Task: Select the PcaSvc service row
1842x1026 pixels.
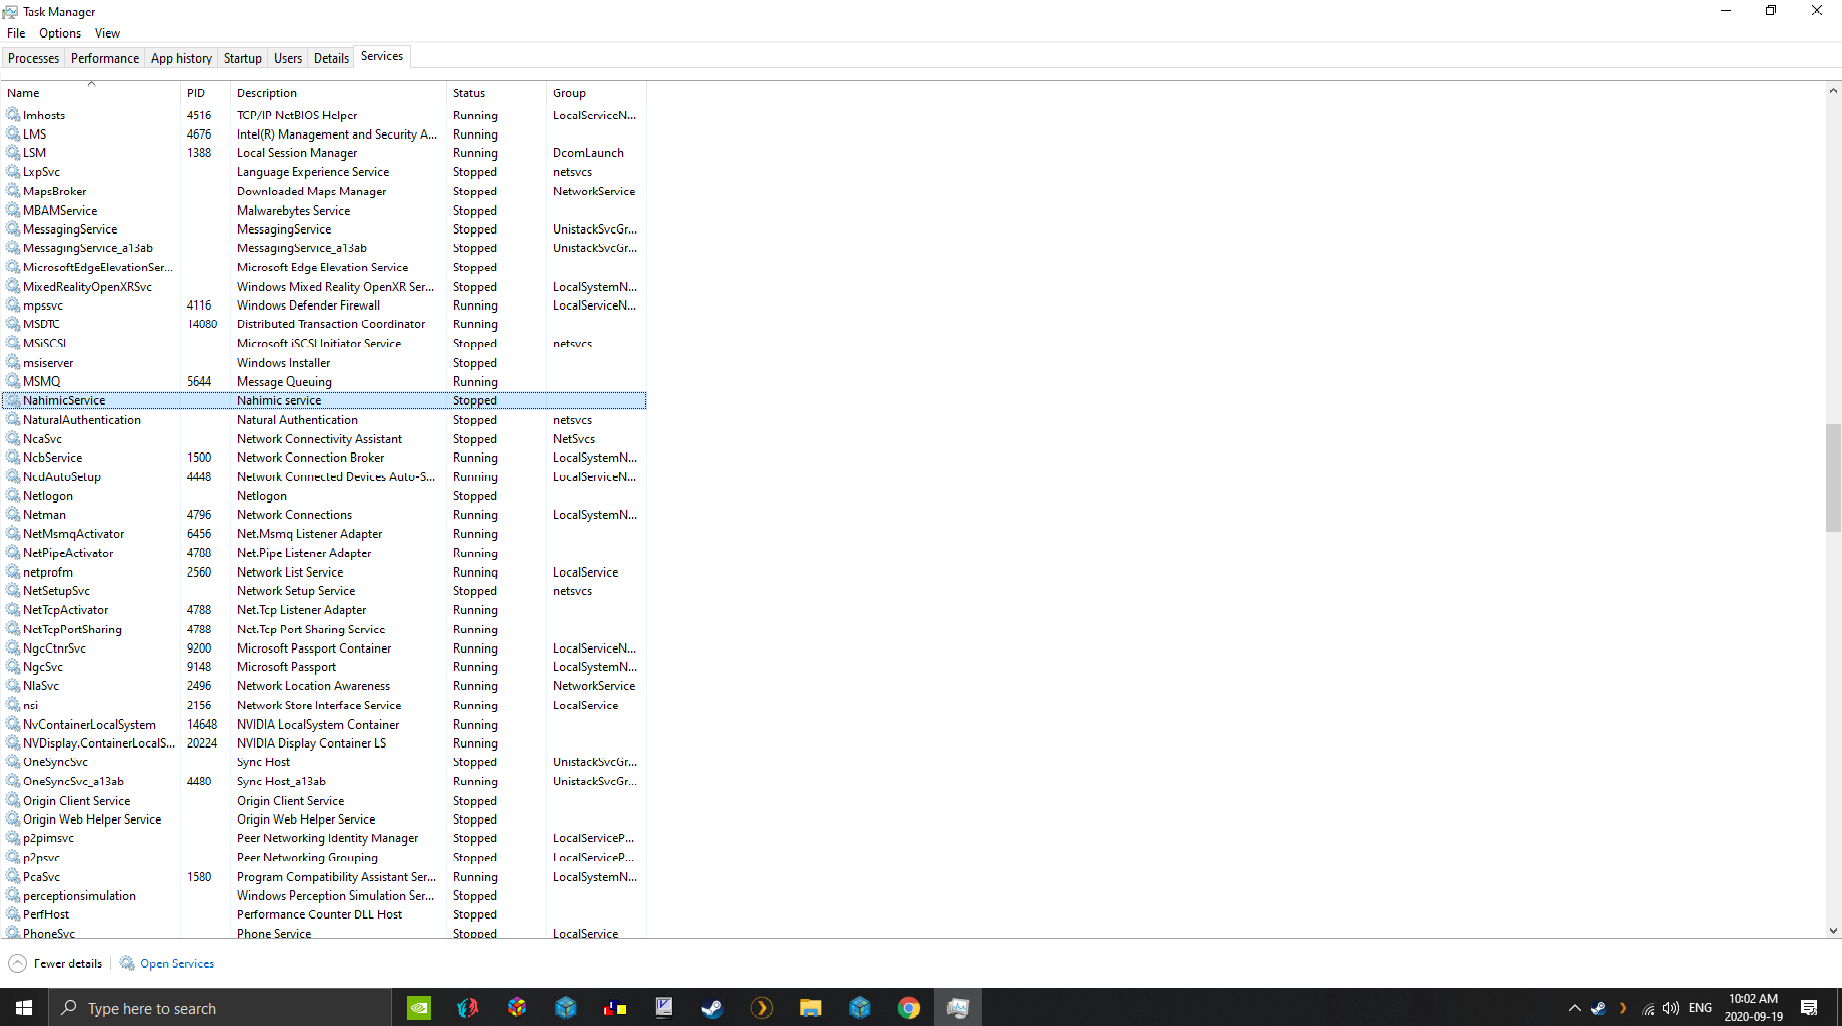Action: point(324,876)
